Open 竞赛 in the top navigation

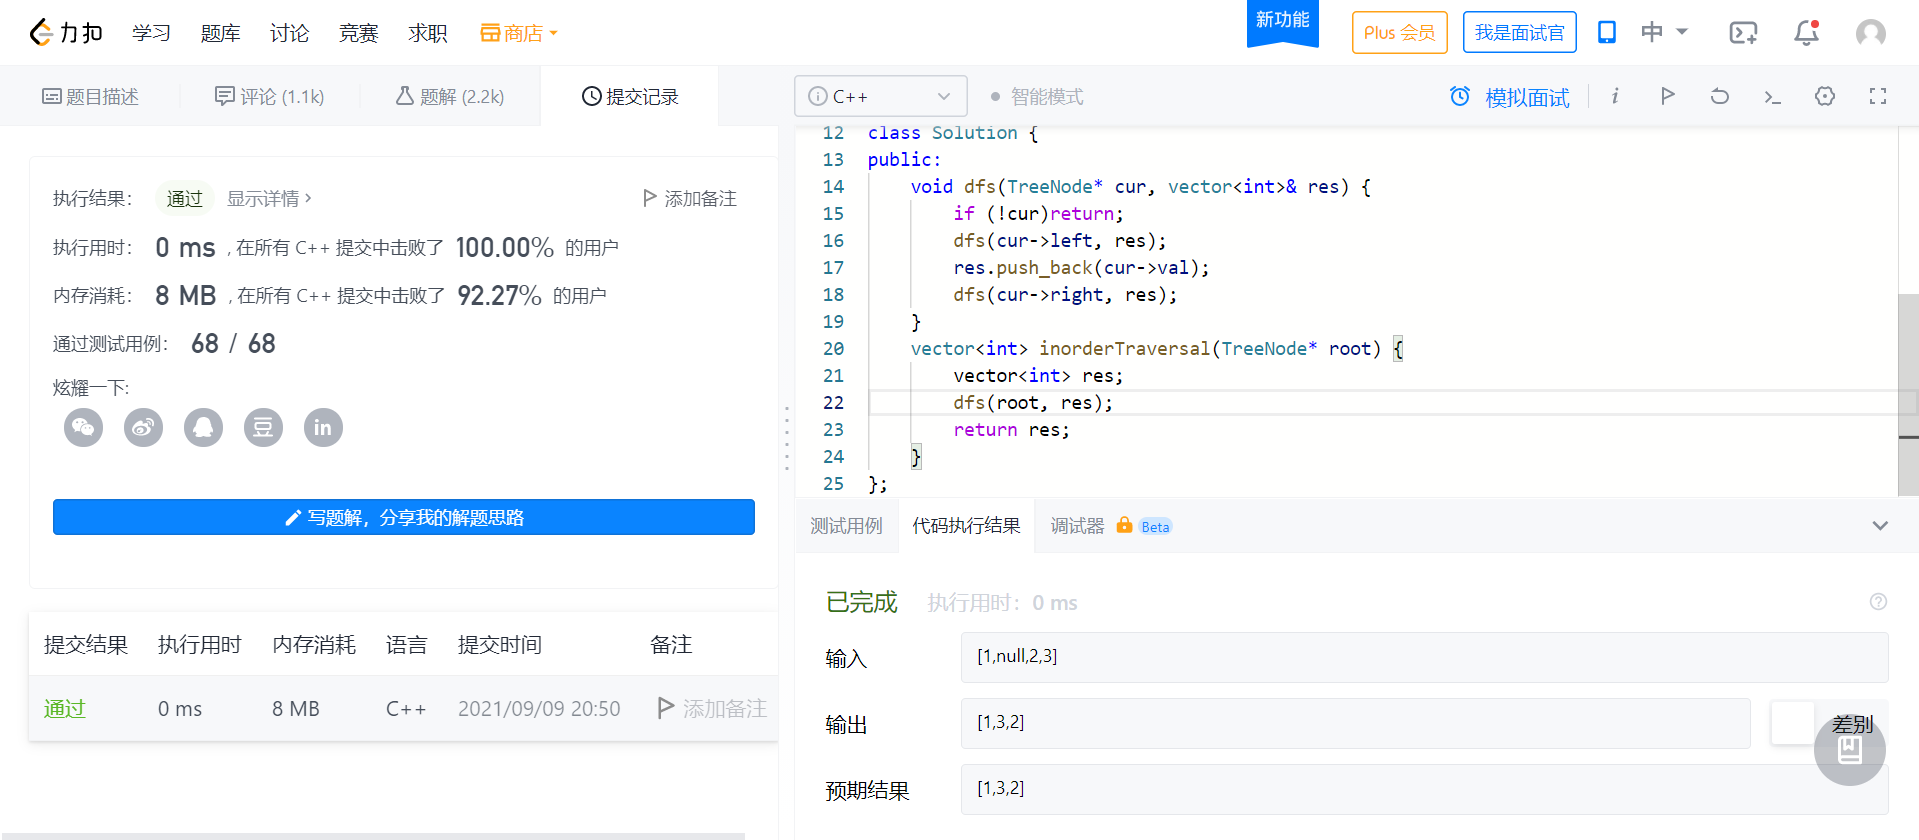point(358,33)
